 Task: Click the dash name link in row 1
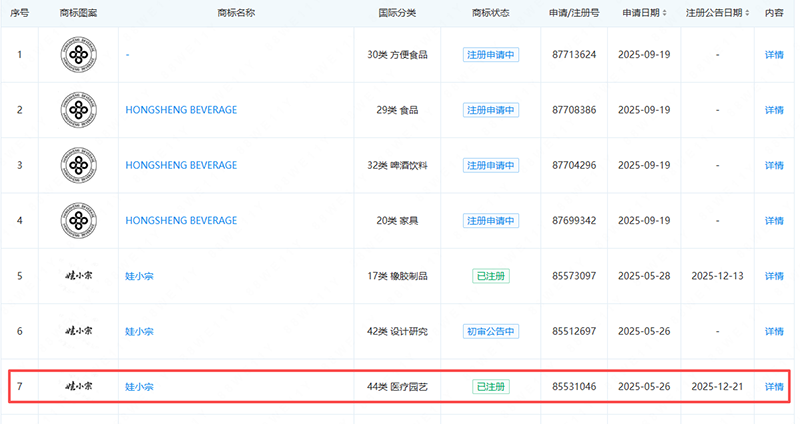(x=128, y=54)
